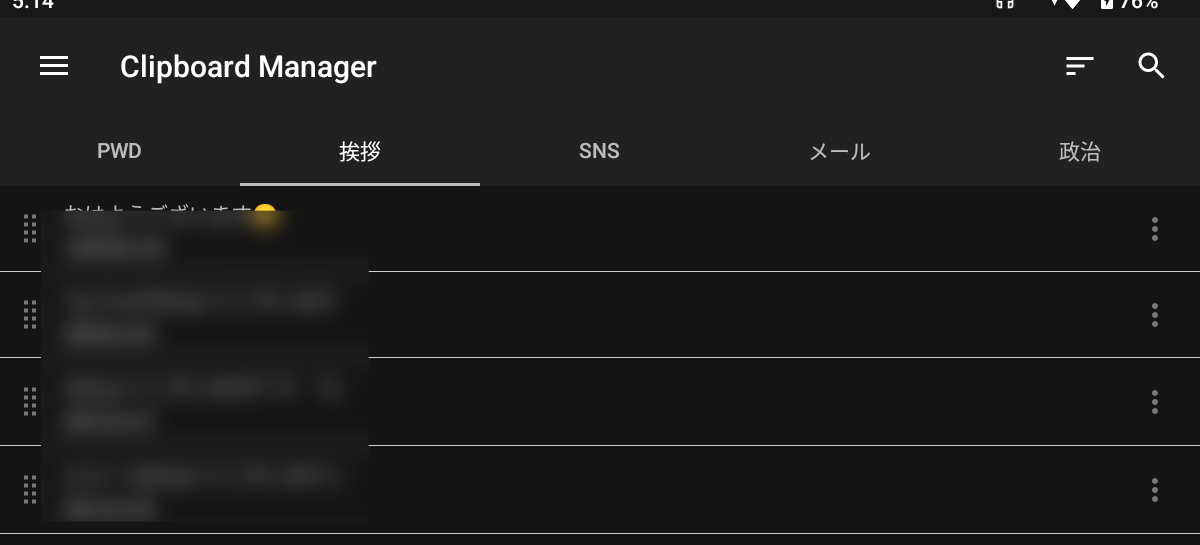
Task: Tap drag handle of second clip
Action: tap(29, 315)
